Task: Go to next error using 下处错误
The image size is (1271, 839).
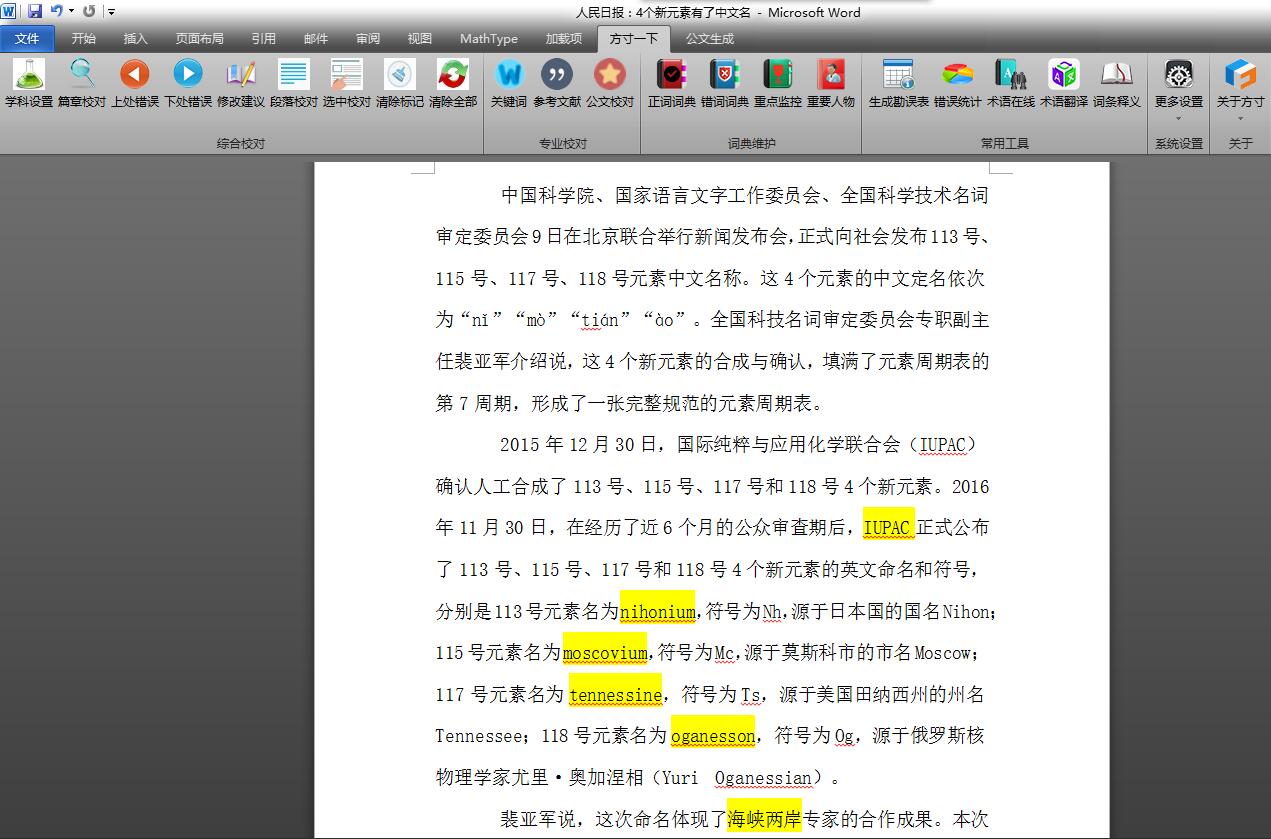Action: pos(188,76)
